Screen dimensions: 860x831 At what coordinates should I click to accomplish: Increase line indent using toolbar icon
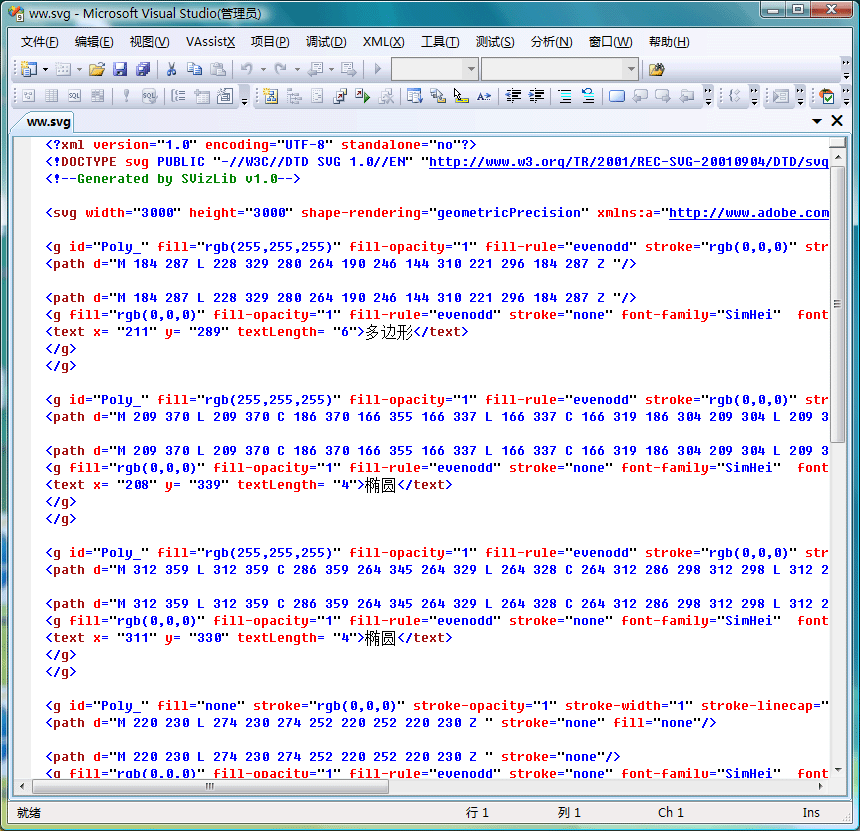pos(537,96)
